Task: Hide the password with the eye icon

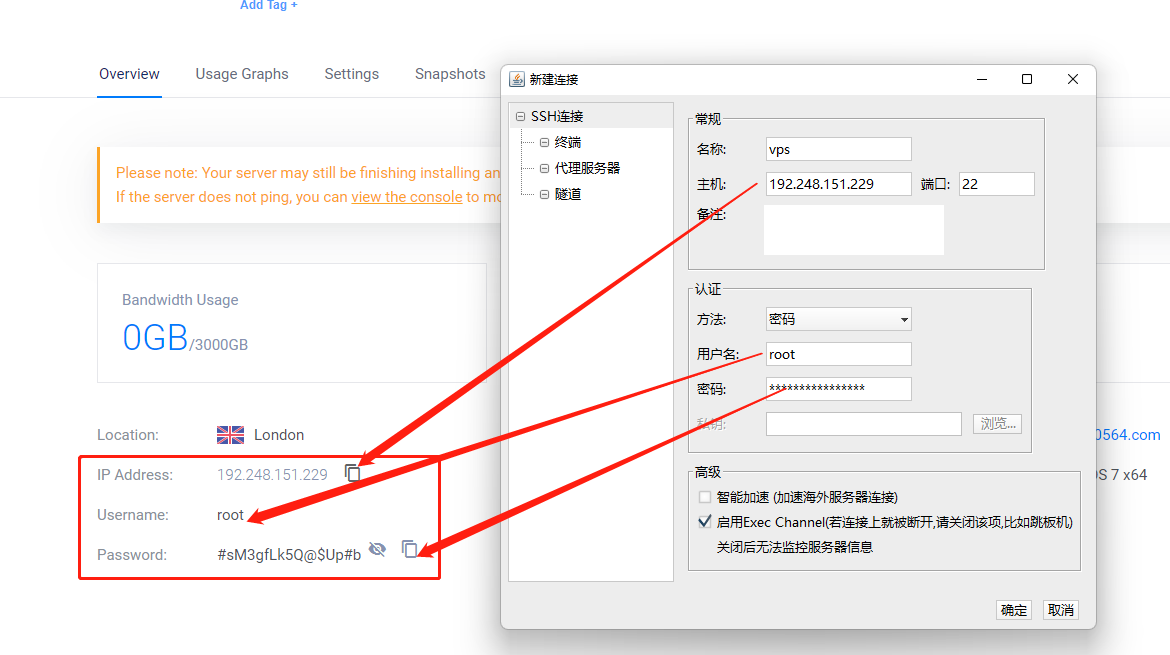Action: [x=377, y=549]
